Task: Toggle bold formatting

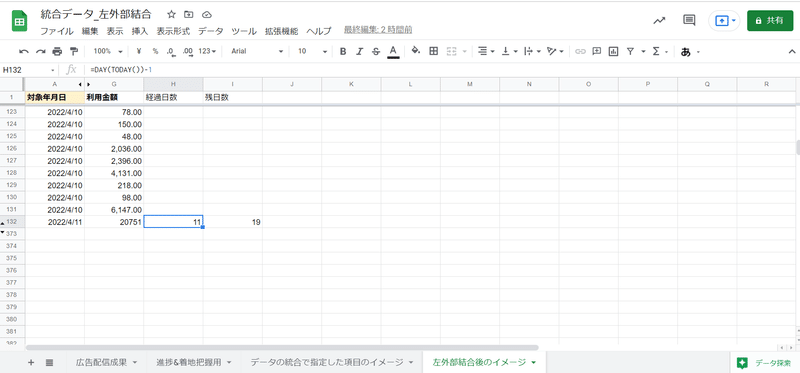Action: 343,52
